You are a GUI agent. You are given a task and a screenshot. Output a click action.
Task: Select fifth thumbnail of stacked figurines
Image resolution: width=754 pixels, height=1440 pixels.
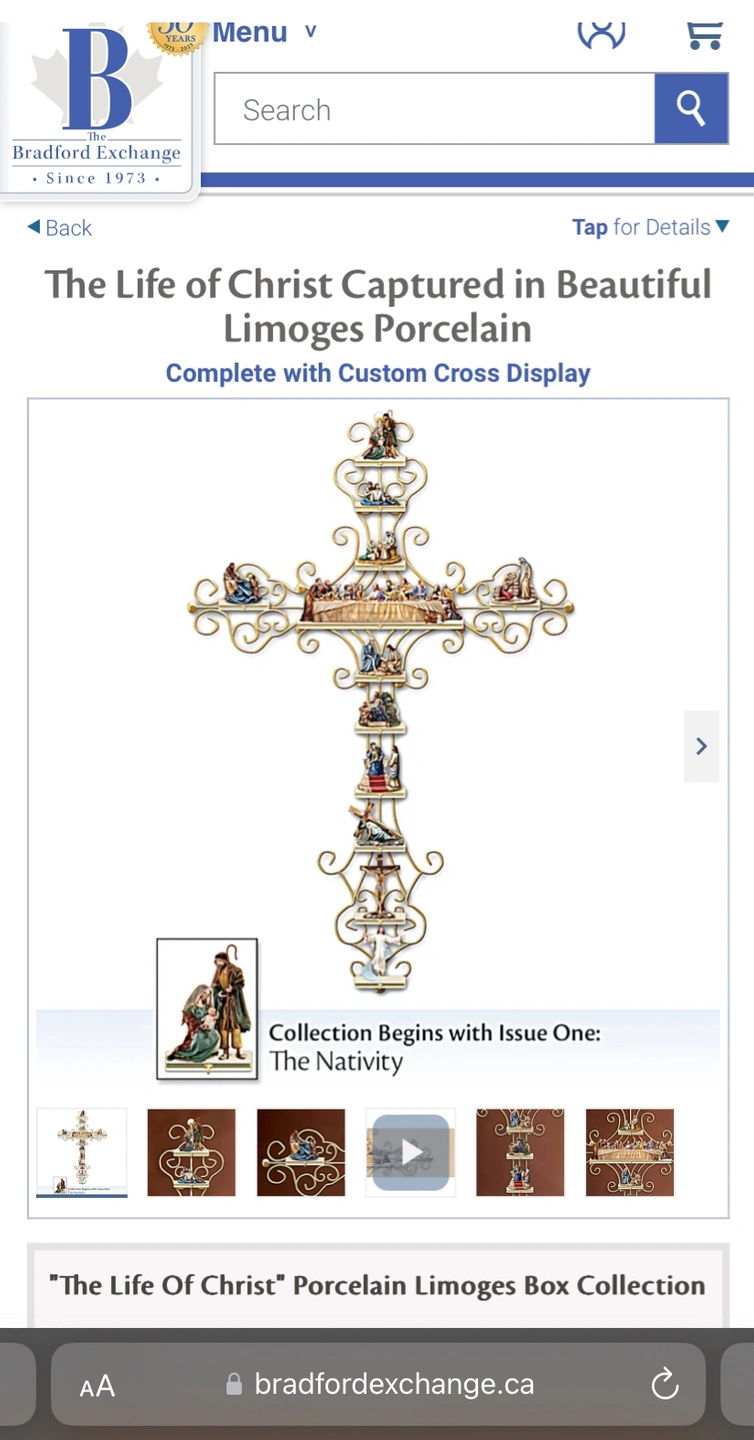click(x=520, y=1152)
